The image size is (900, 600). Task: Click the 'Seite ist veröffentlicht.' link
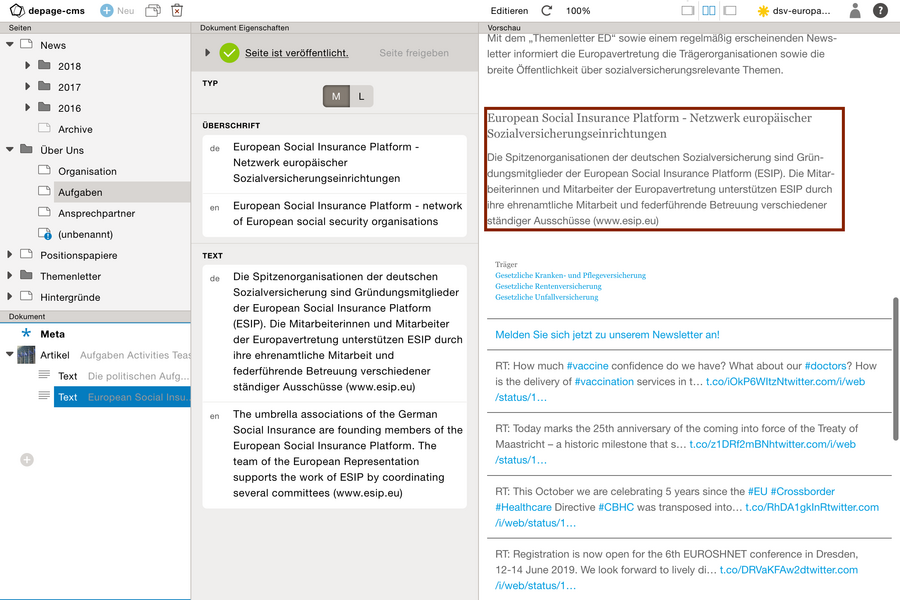297,53
